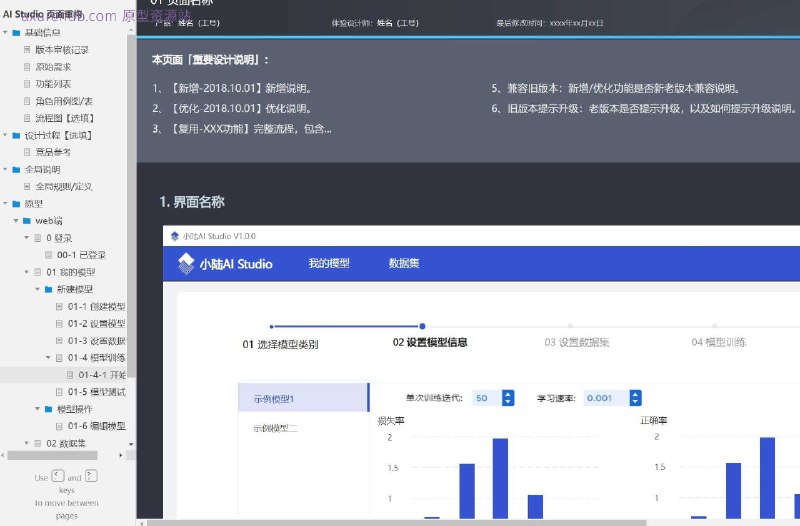Click page icon beside 01-5 模型测试
The image size is (800, 526).
coord(59,392)
